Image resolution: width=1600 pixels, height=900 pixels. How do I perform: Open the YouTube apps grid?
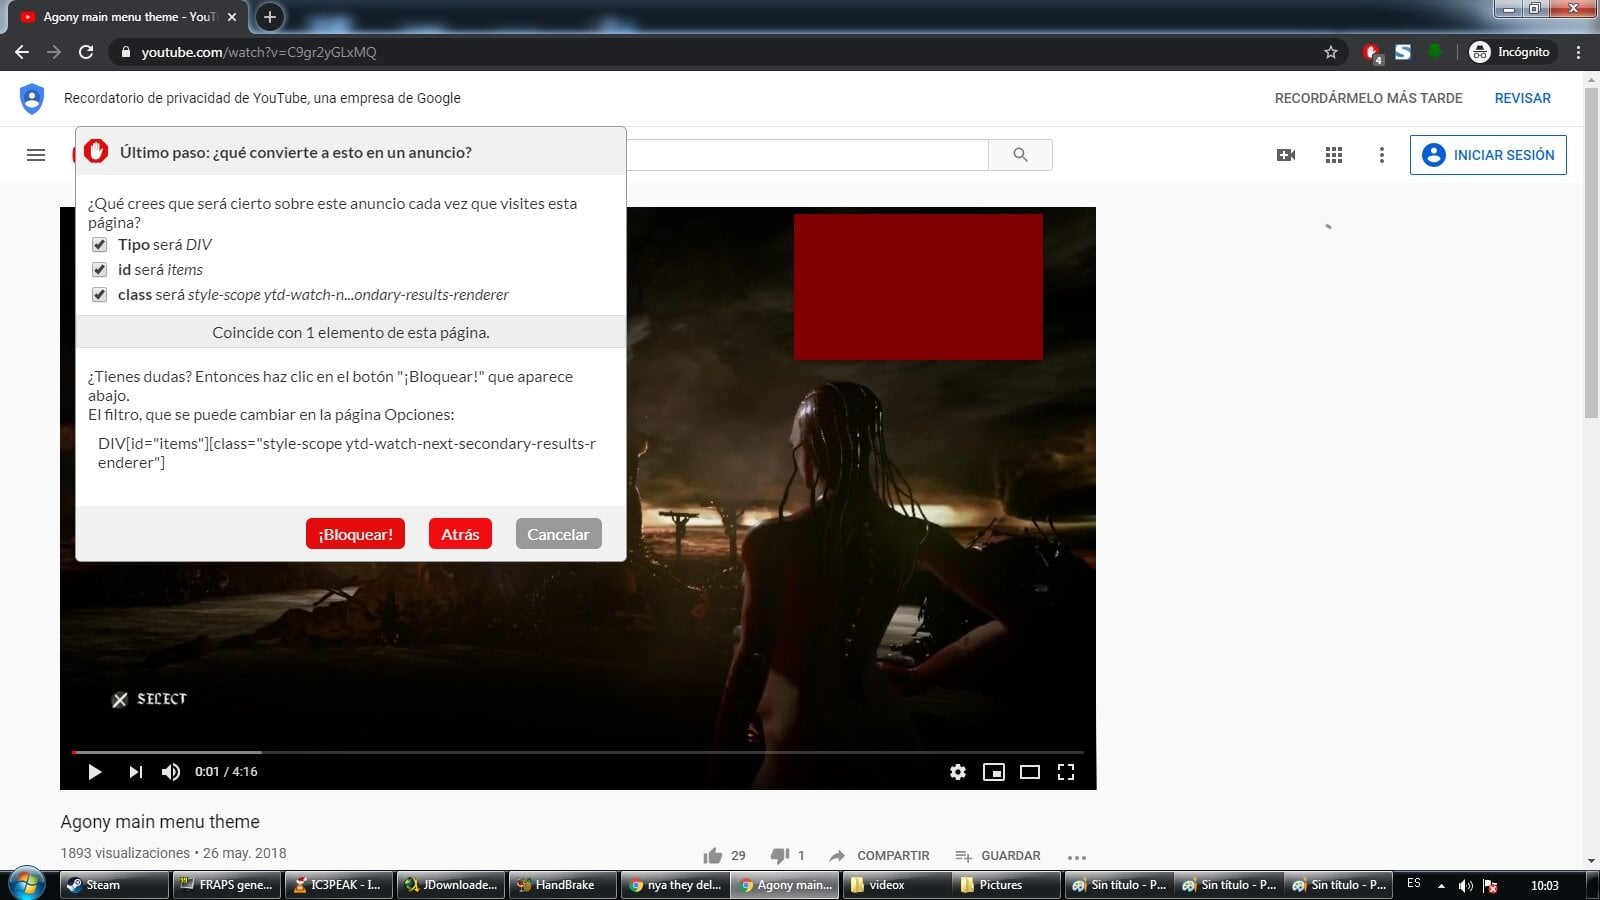coord(1334,155)
